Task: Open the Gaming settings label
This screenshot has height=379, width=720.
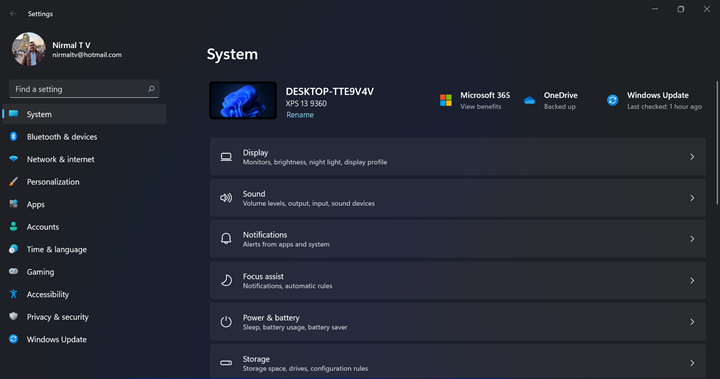Action: [x=40, y=272]
